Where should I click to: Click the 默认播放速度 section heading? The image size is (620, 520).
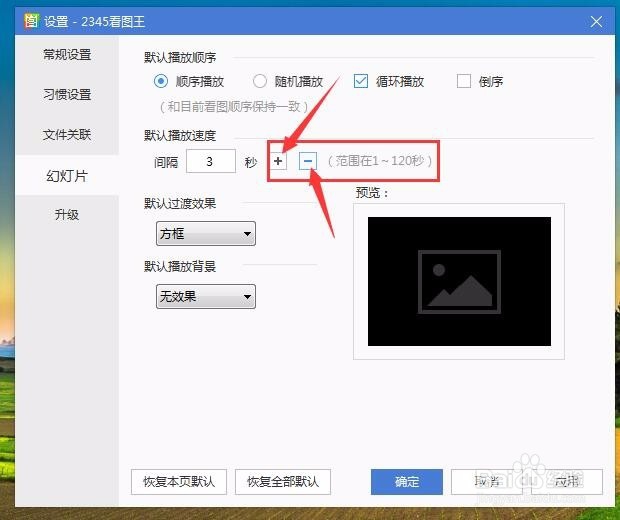pyautogui.click(x=180, y=136)
